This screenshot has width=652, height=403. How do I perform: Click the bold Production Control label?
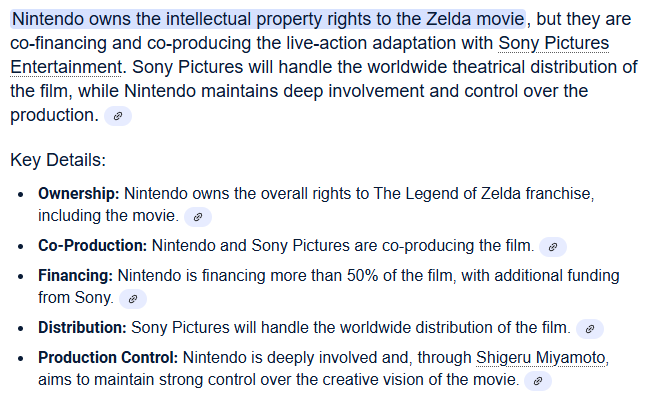108,357
